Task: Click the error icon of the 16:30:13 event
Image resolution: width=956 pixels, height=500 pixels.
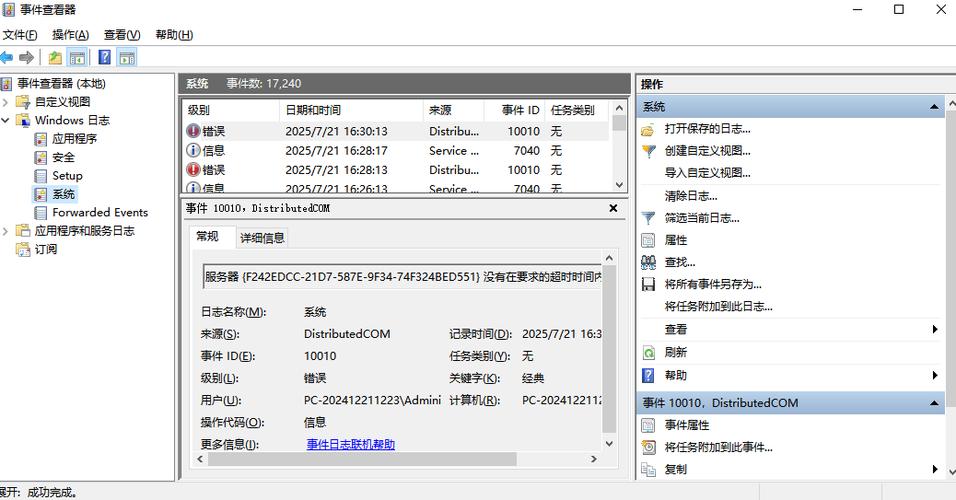Action: (193, 131)
